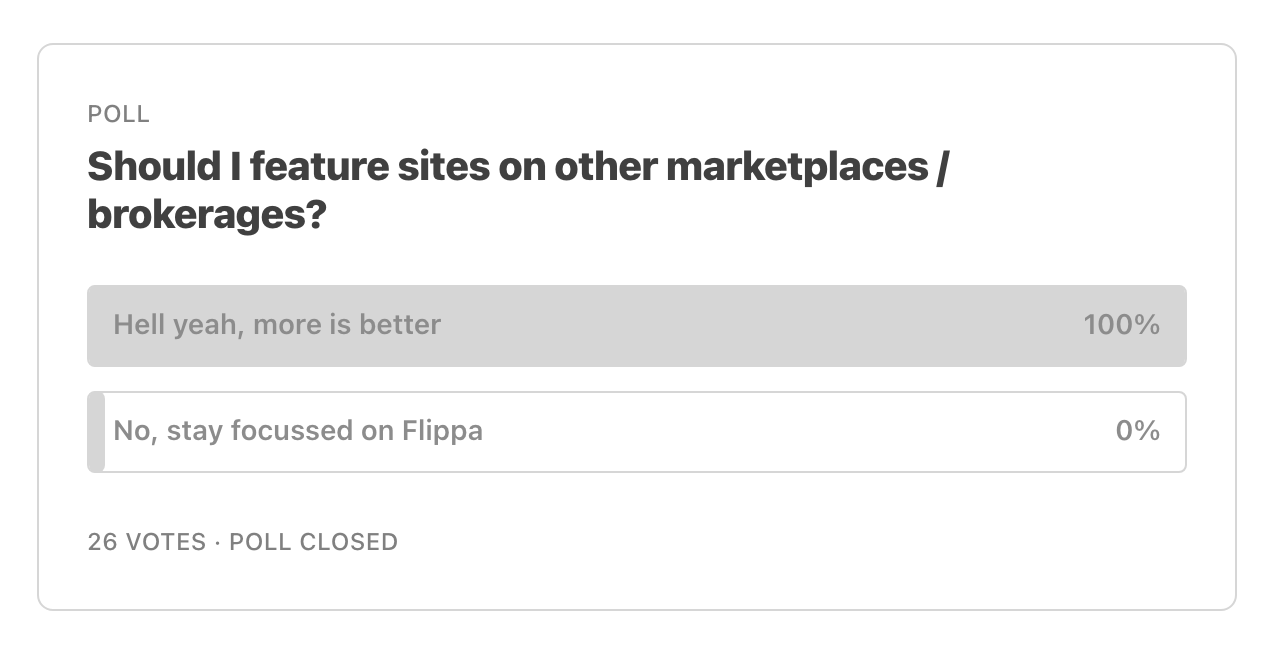1264x648 pixels.
Task: Click the filled gray bar of first option
Action: tap(636, 325)
